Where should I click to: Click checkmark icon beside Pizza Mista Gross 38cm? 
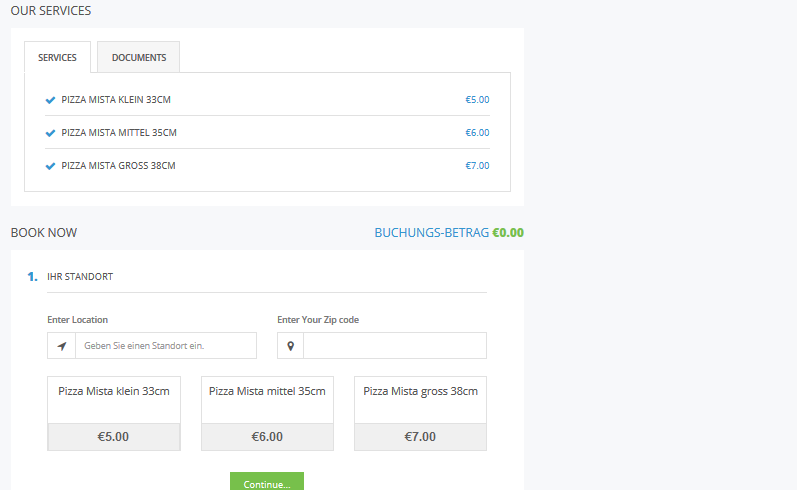[x=50, y=166]
